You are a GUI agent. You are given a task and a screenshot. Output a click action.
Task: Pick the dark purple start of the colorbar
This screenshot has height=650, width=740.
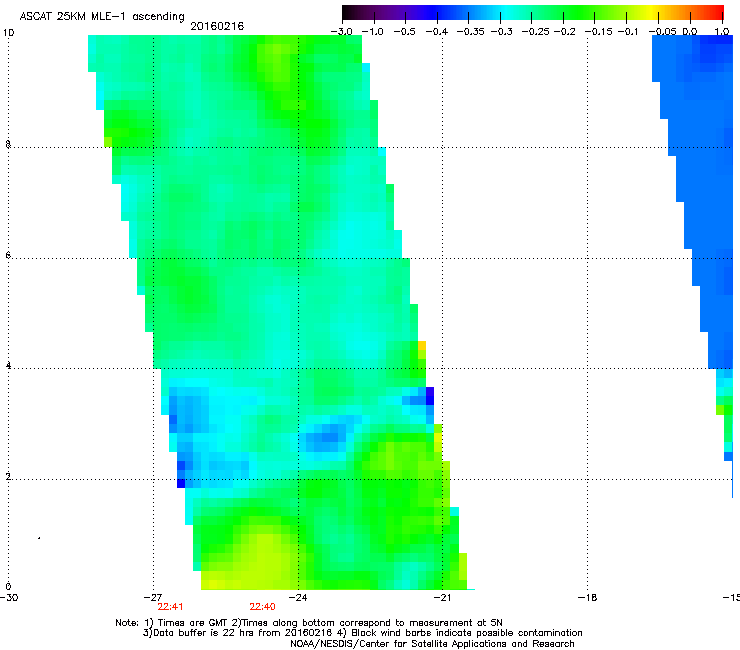(352, 13)
